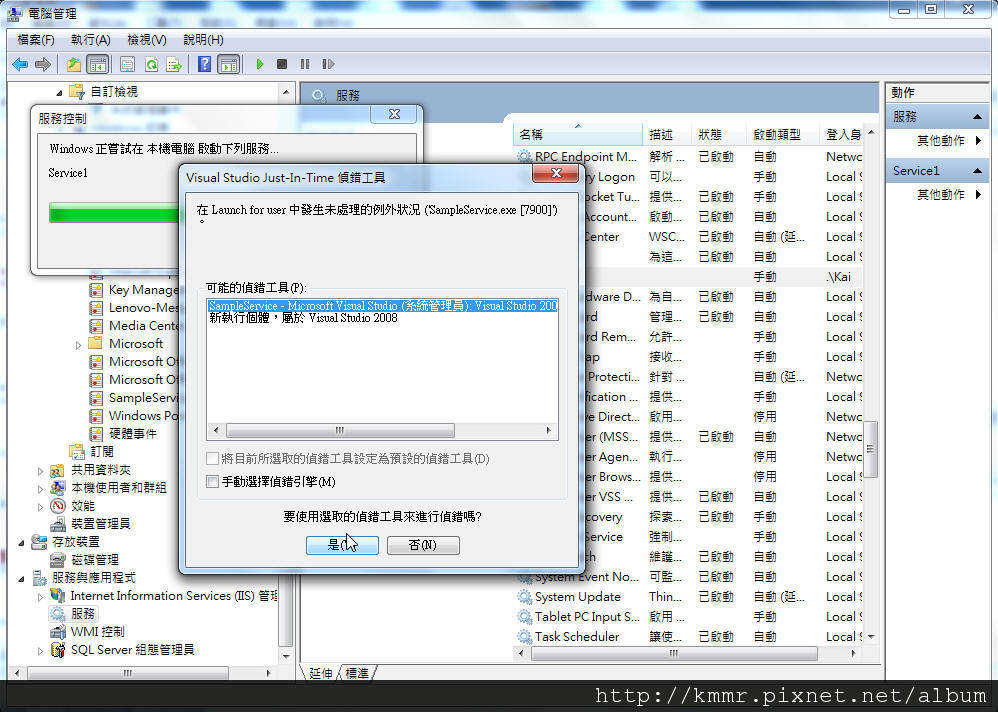998x712 pixels.
Task: Click the Export list toolbar icon
Action: click(174, 64)
